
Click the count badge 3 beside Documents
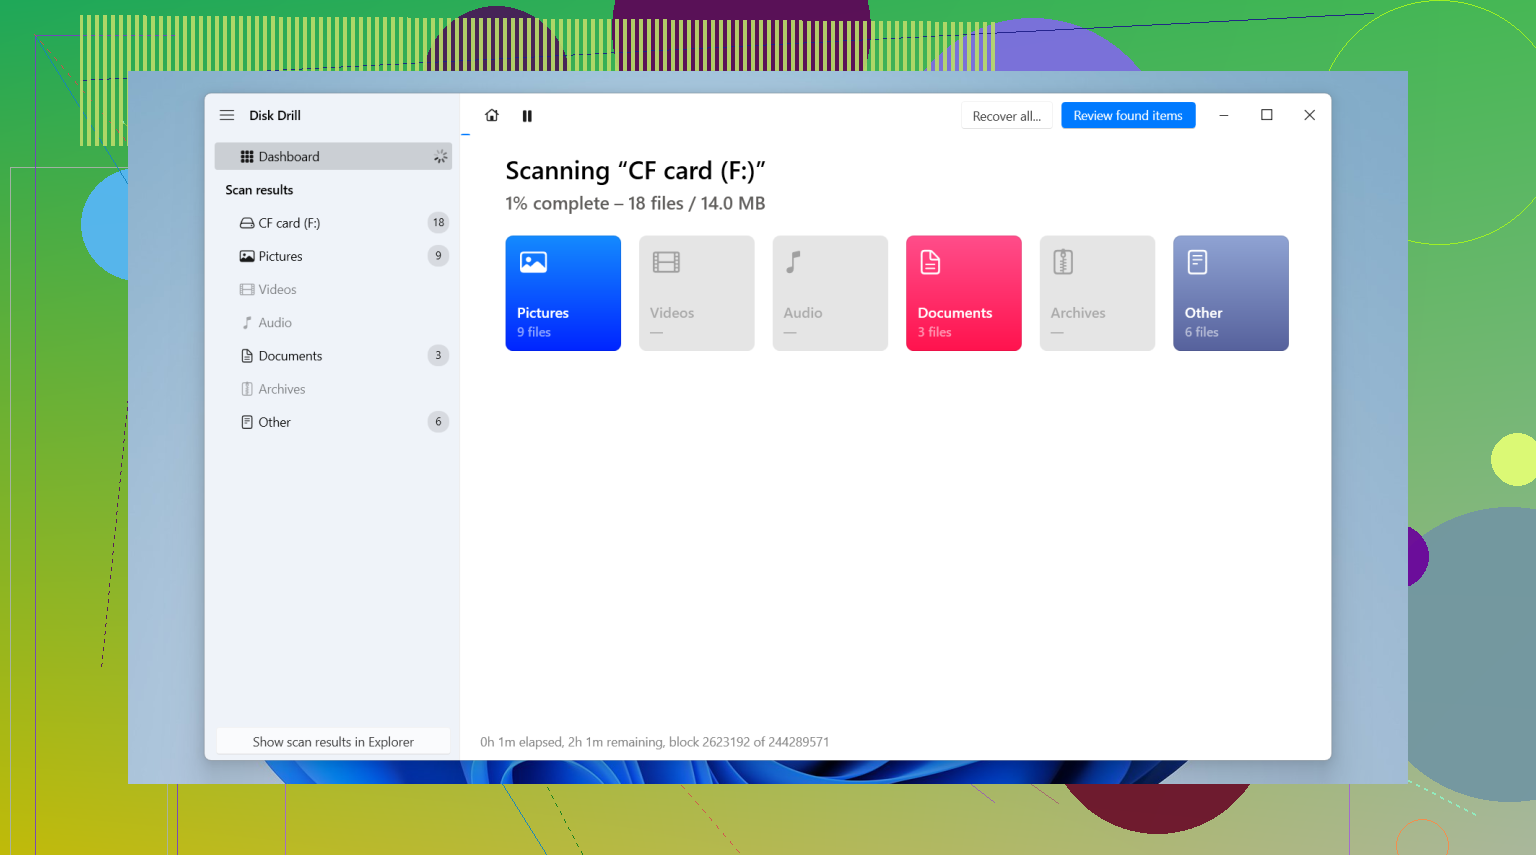tap(438, 355)
